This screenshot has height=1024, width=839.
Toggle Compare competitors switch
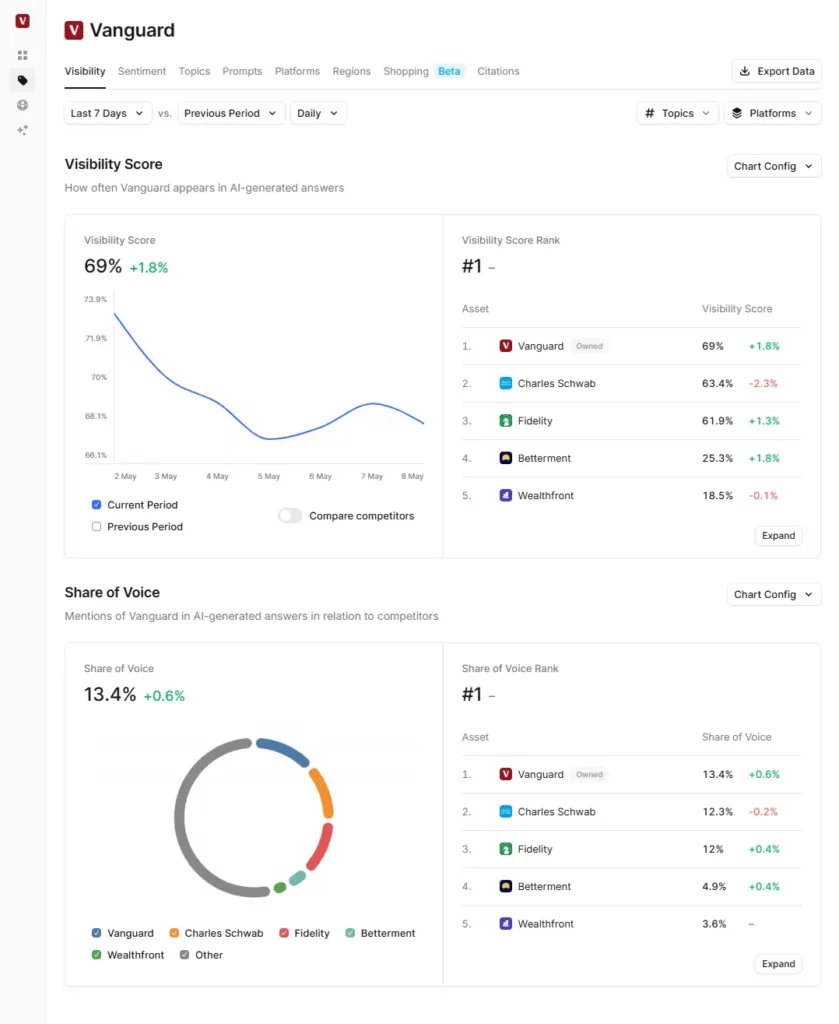pyautogui.click(x=291, y=515)
